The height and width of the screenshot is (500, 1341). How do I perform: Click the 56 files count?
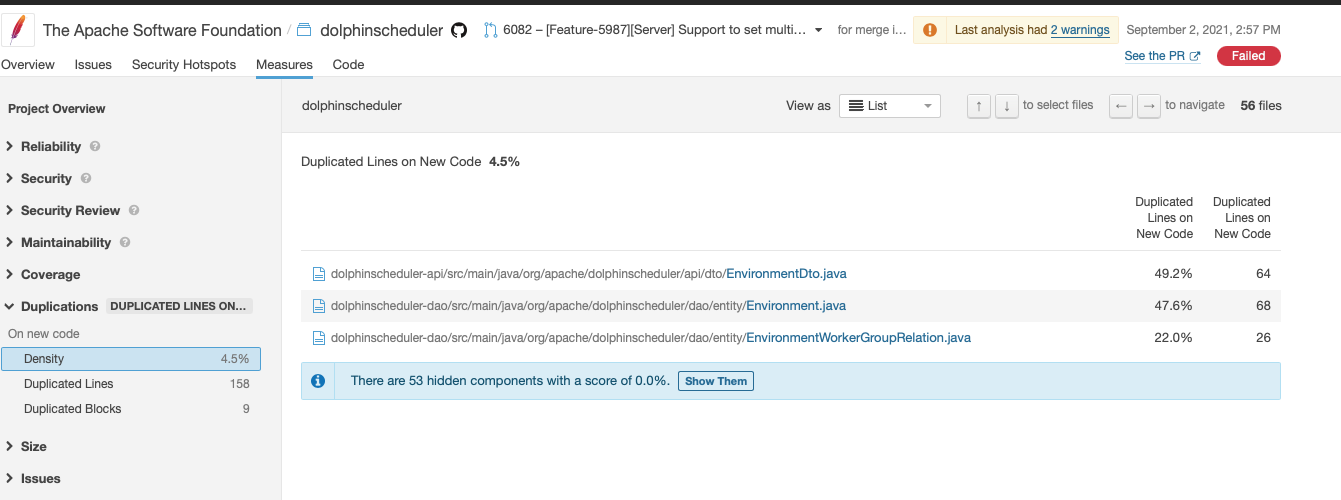1261,105
